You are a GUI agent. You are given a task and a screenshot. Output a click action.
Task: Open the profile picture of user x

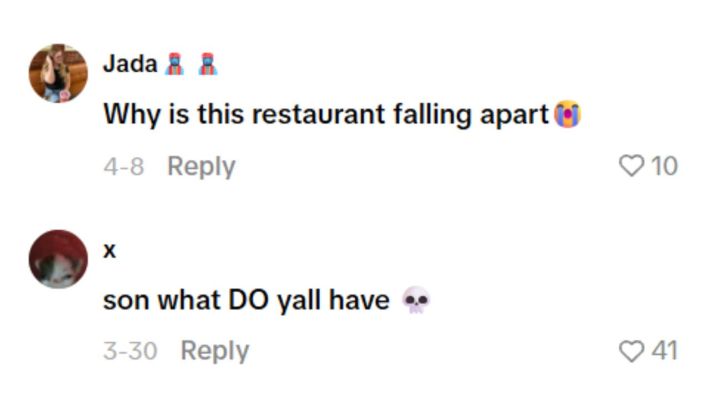tap(58, 259)
